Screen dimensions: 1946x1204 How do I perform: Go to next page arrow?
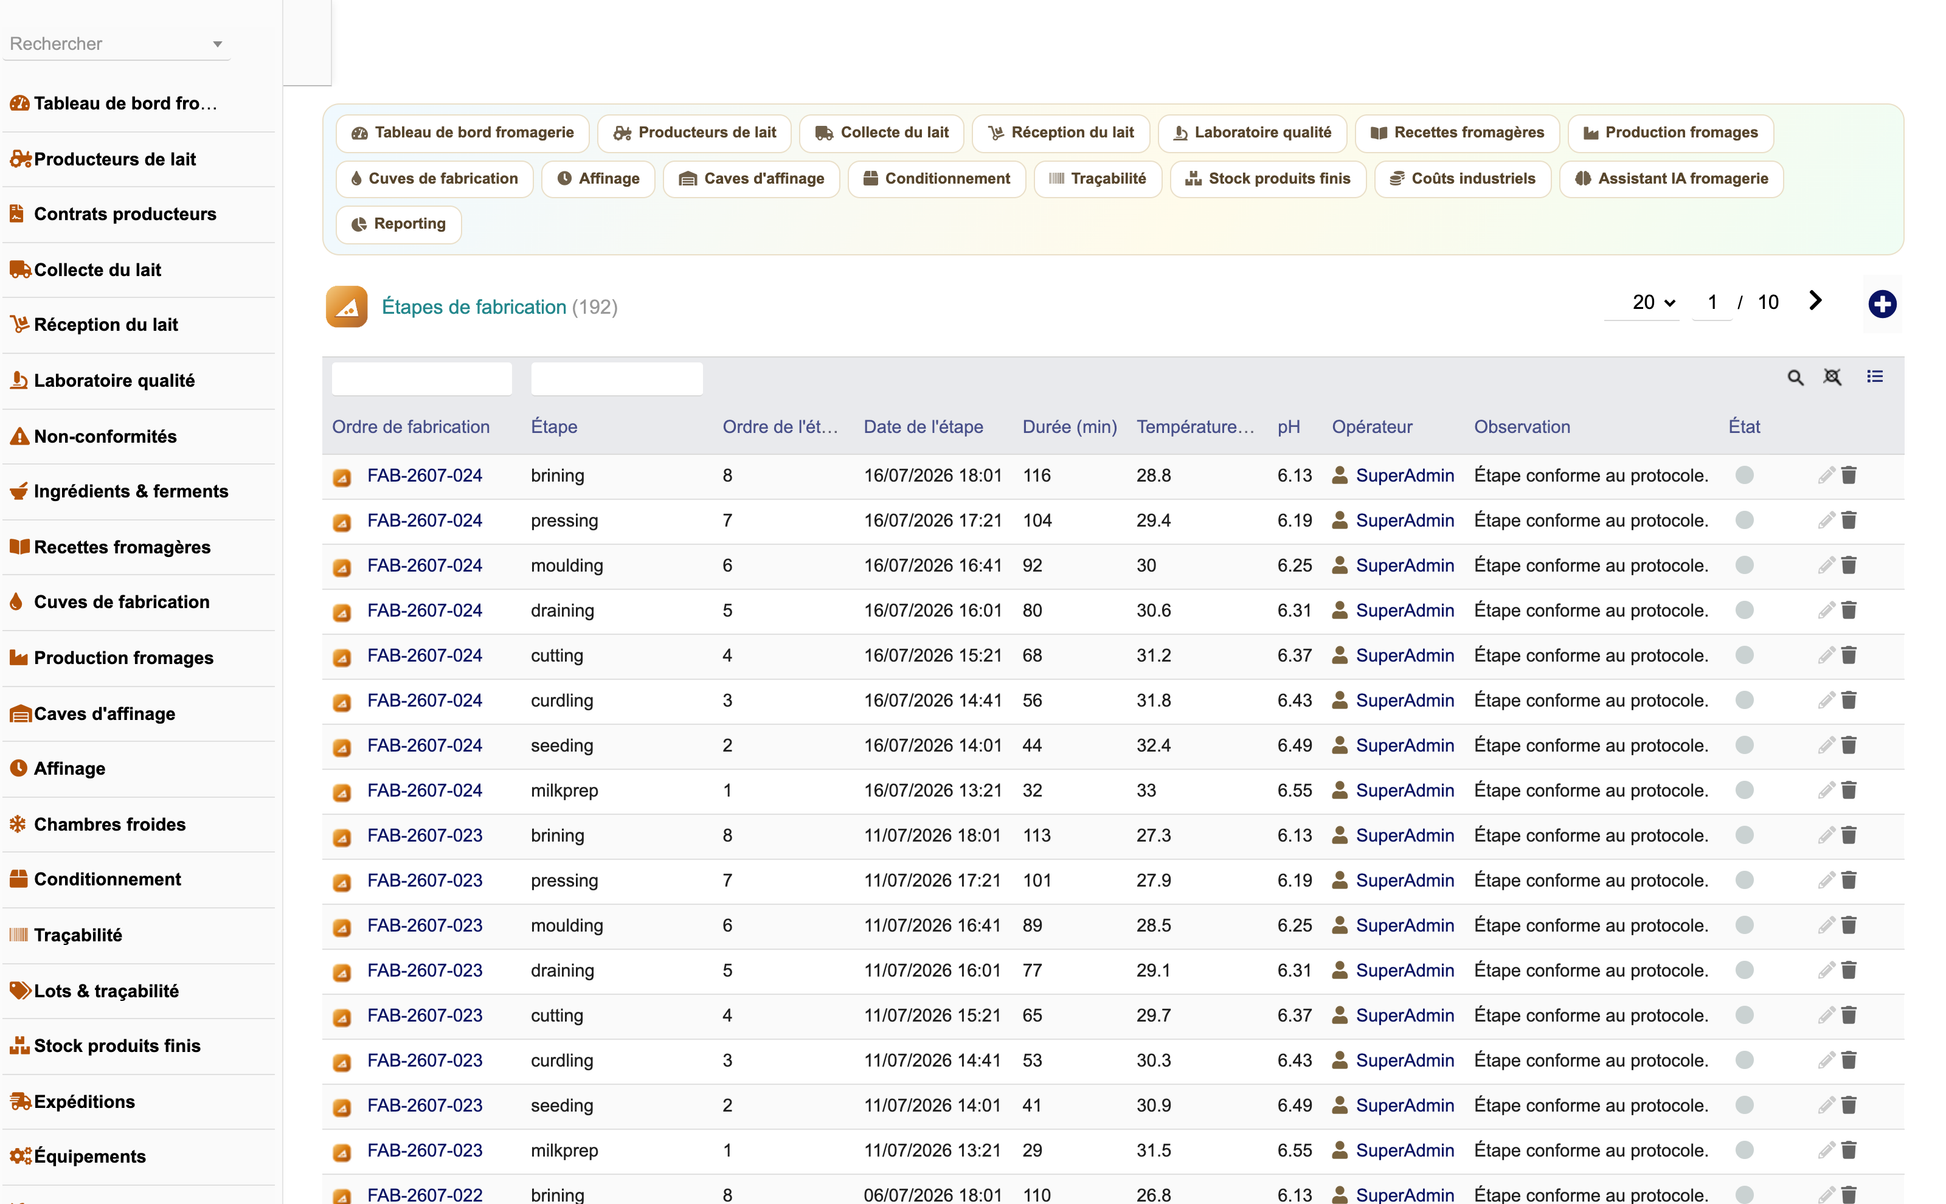[x=1815, y=301]
